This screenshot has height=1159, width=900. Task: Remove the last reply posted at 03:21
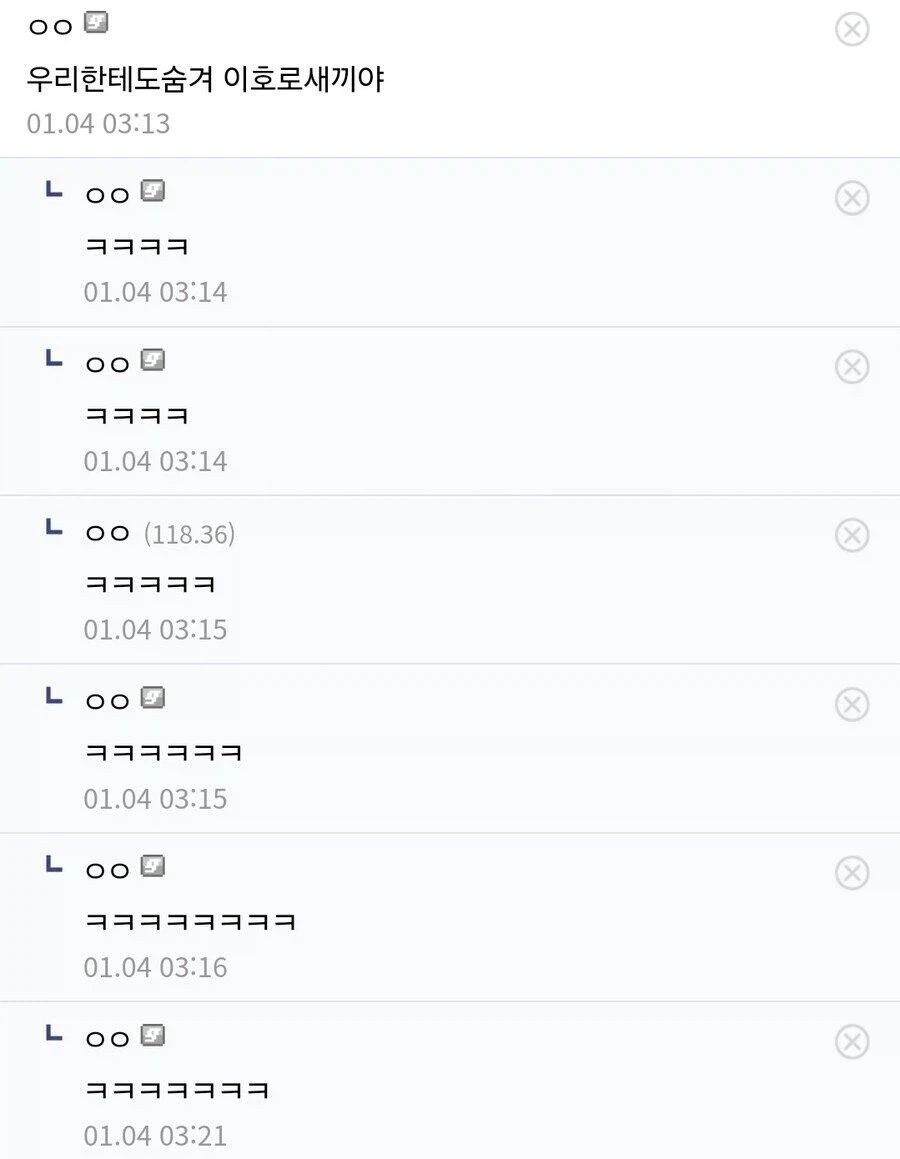(x=851, y=1042)
